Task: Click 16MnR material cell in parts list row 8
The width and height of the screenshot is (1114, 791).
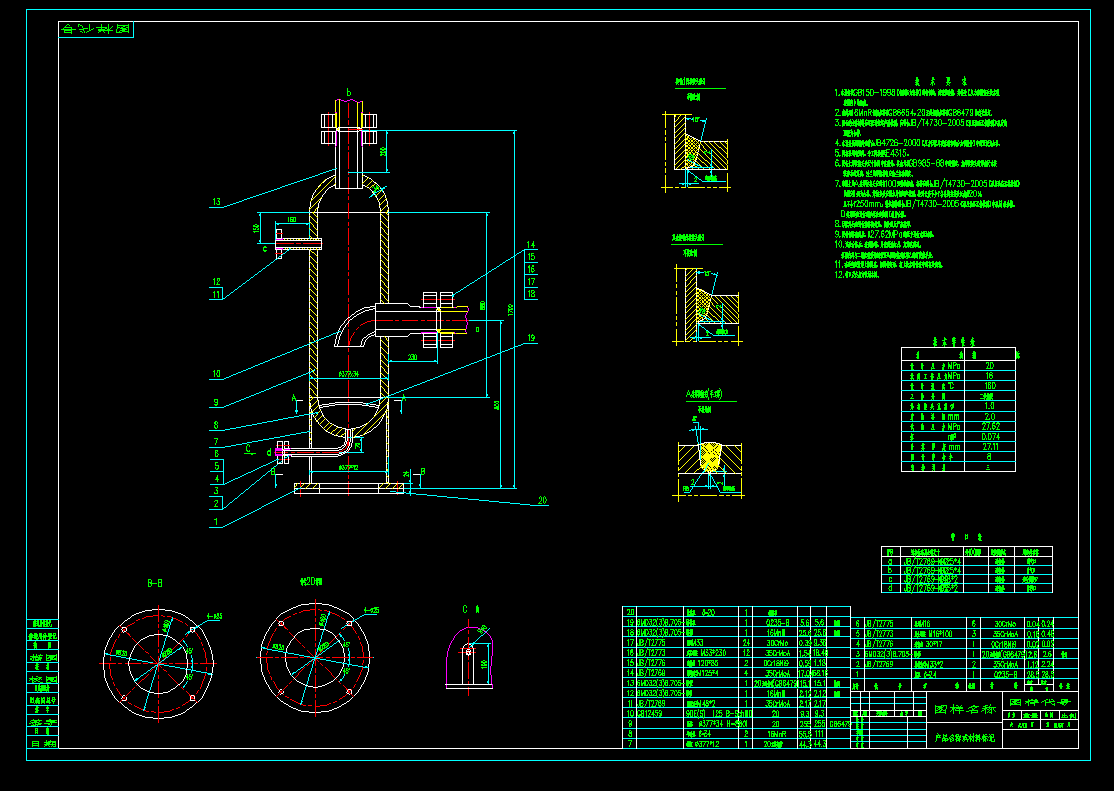Action: click(x=773, y=733)
